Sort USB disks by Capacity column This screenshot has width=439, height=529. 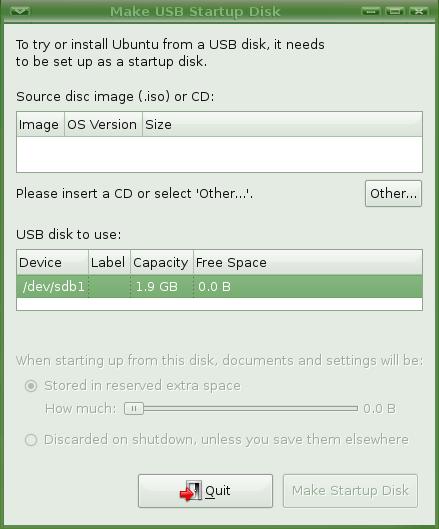pyautogui.click(x=162, y=262)
